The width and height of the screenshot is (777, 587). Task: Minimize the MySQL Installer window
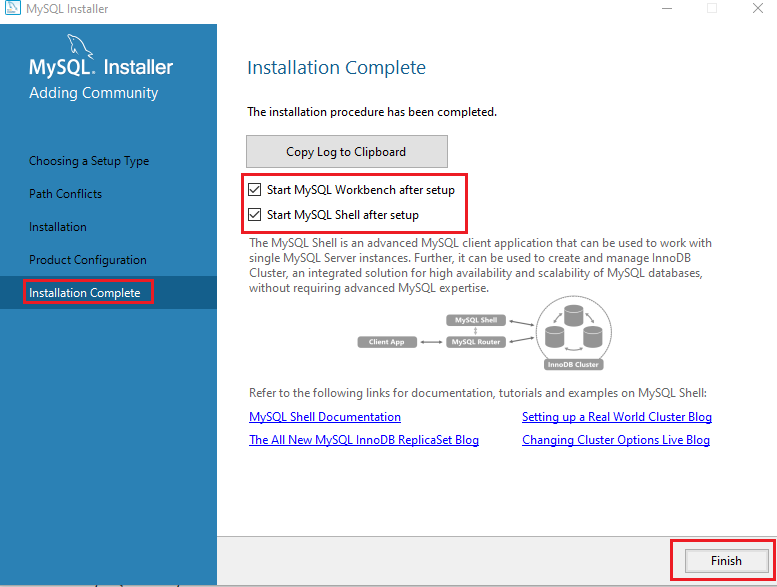tap(667, 8)
